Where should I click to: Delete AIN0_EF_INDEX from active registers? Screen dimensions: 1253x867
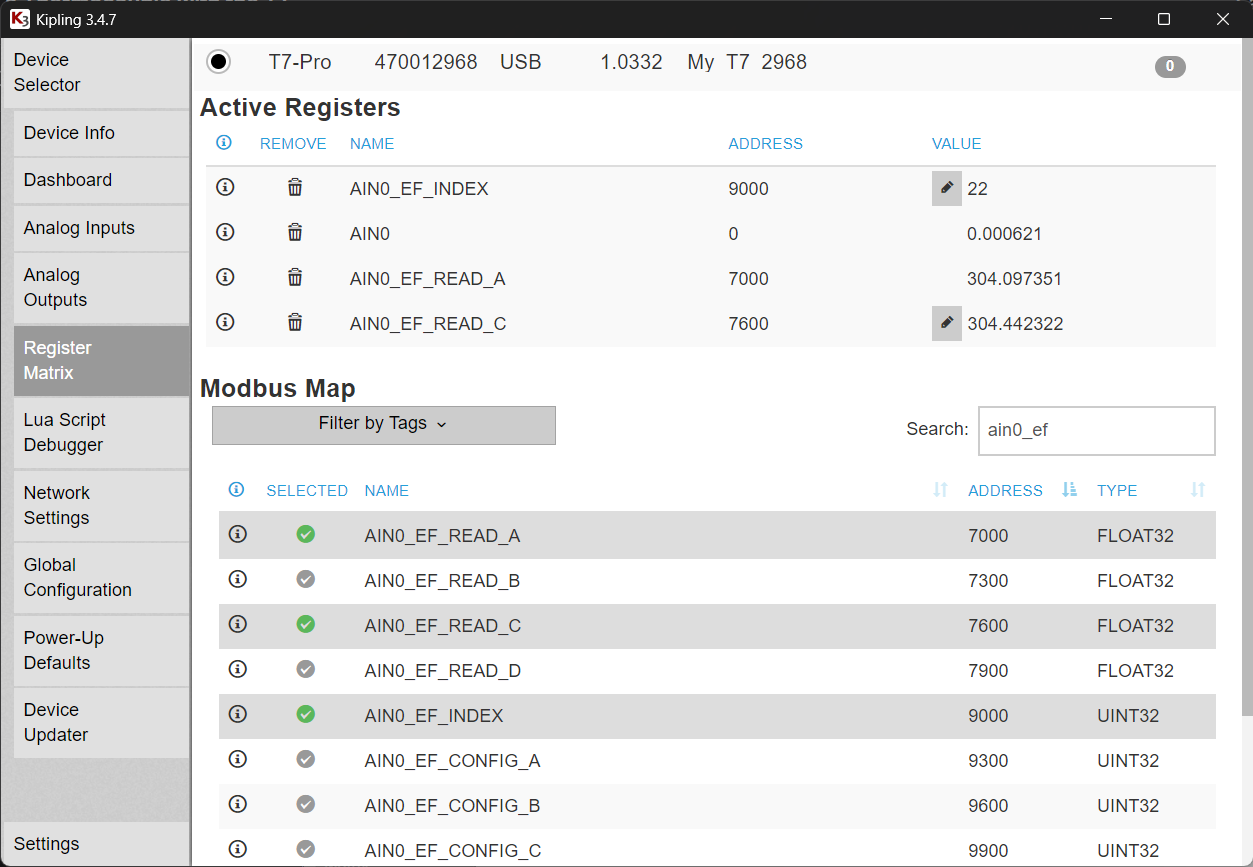pos(295,187)
